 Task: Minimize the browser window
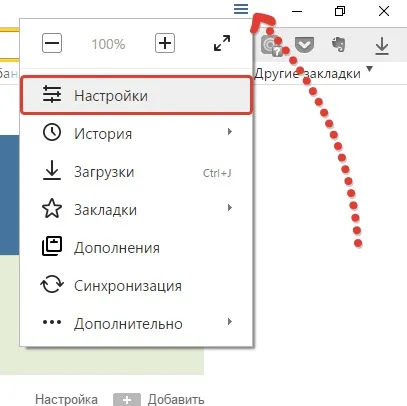297,11
